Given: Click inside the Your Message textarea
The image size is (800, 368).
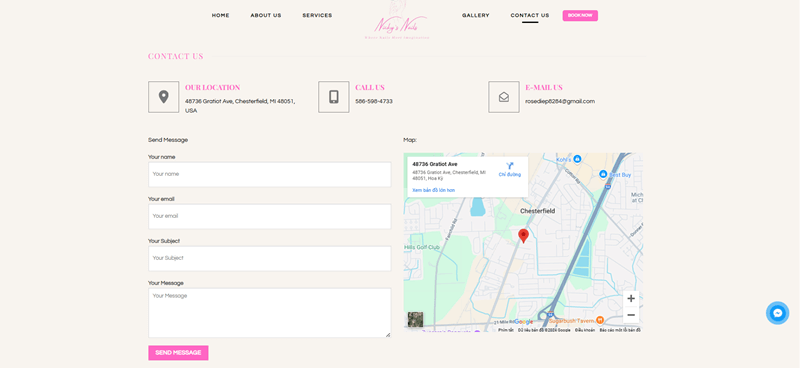Looking at the screenshot, I should [269, 312].
